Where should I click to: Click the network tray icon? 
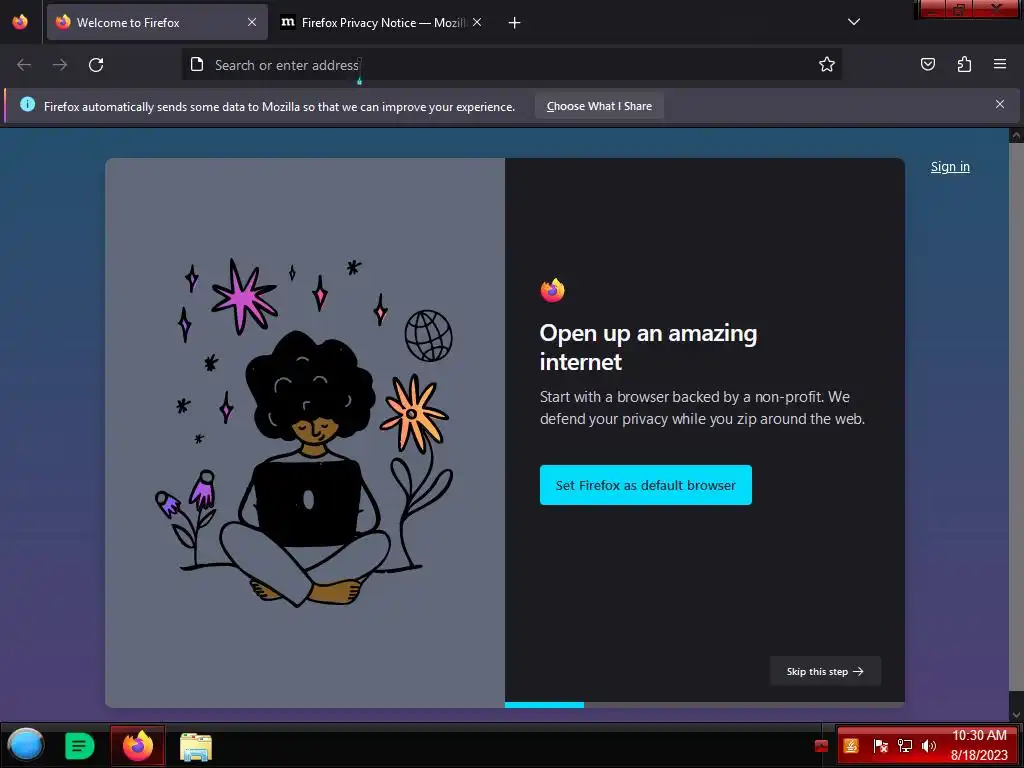(904, 746)
